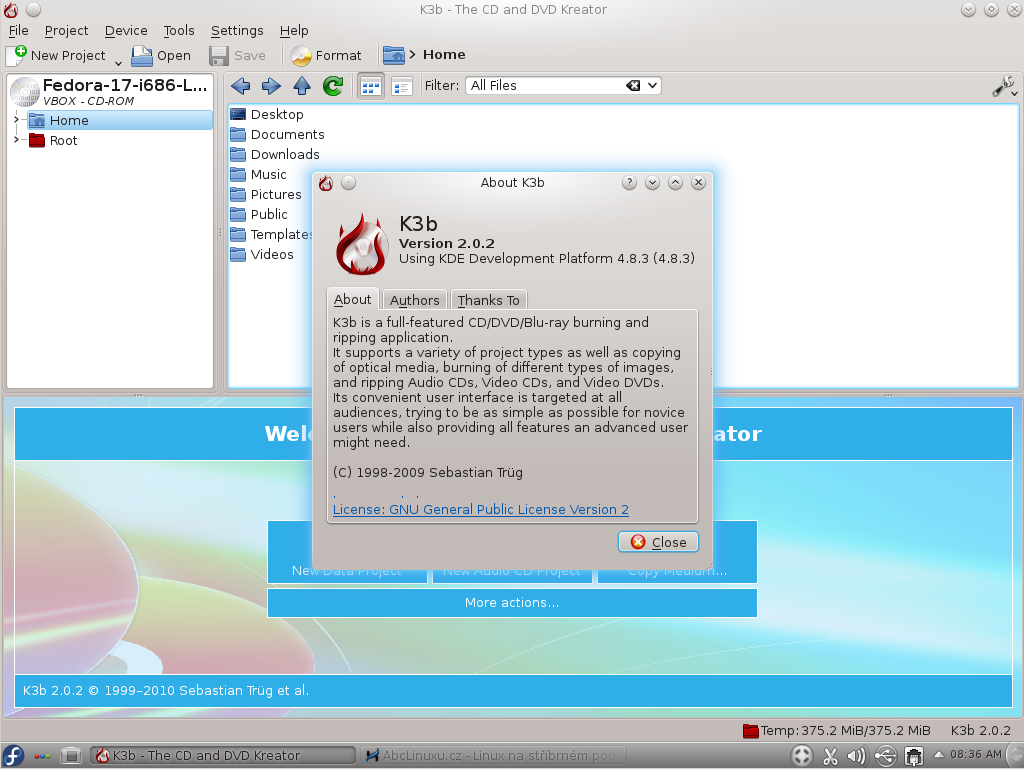Close the About K3b dialog with Close button
The height and width of the screenshot is (769, 1024).
point(658,542)
